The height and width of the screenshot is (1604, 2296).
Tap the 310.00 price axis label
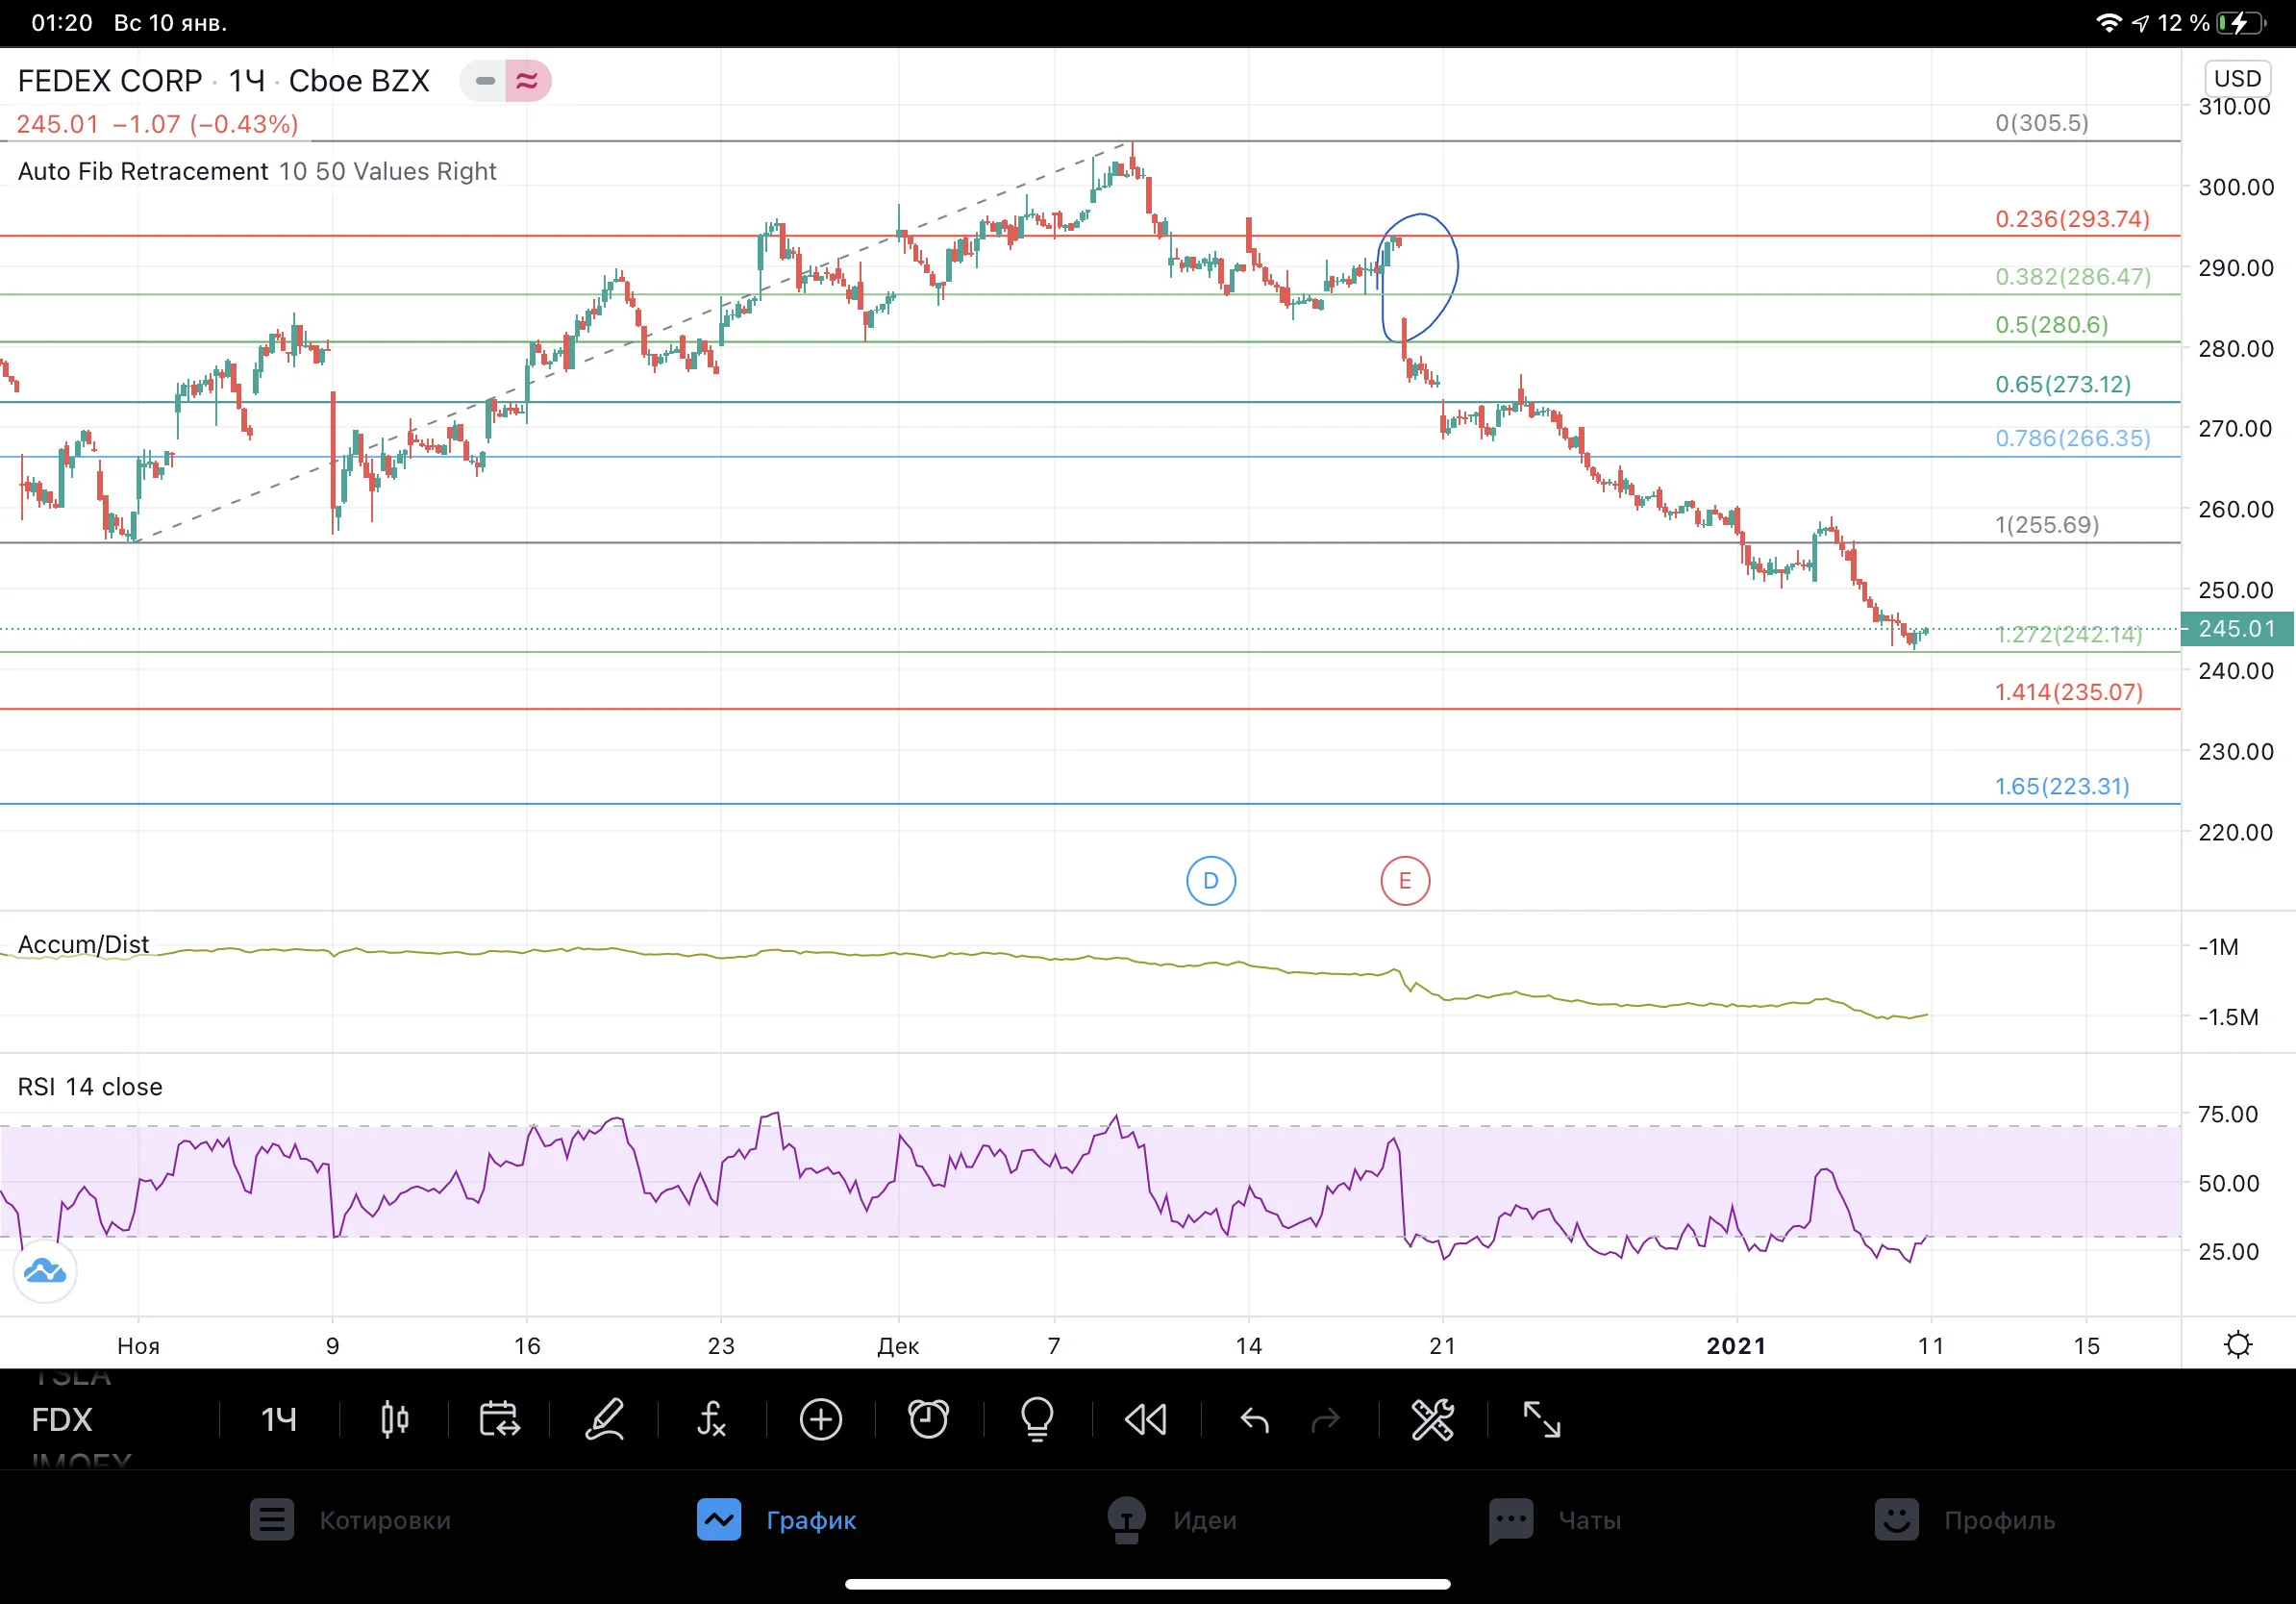click(2235, 107)
